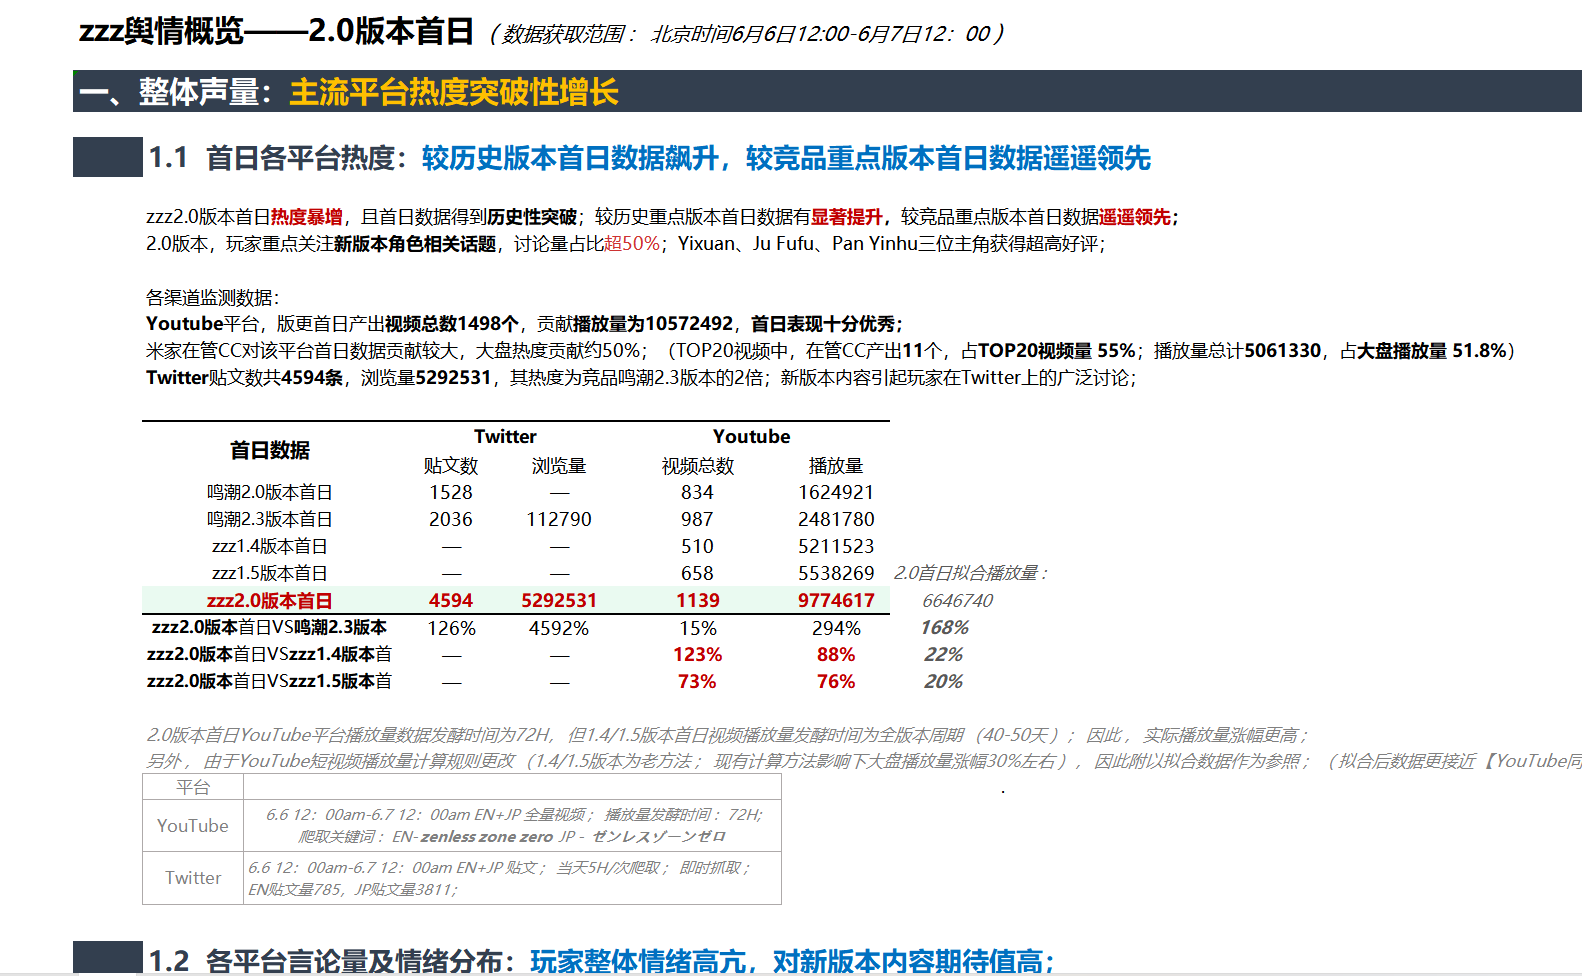Click the italic label '2.0首日拟合播放量：'

tap(970, 573)
